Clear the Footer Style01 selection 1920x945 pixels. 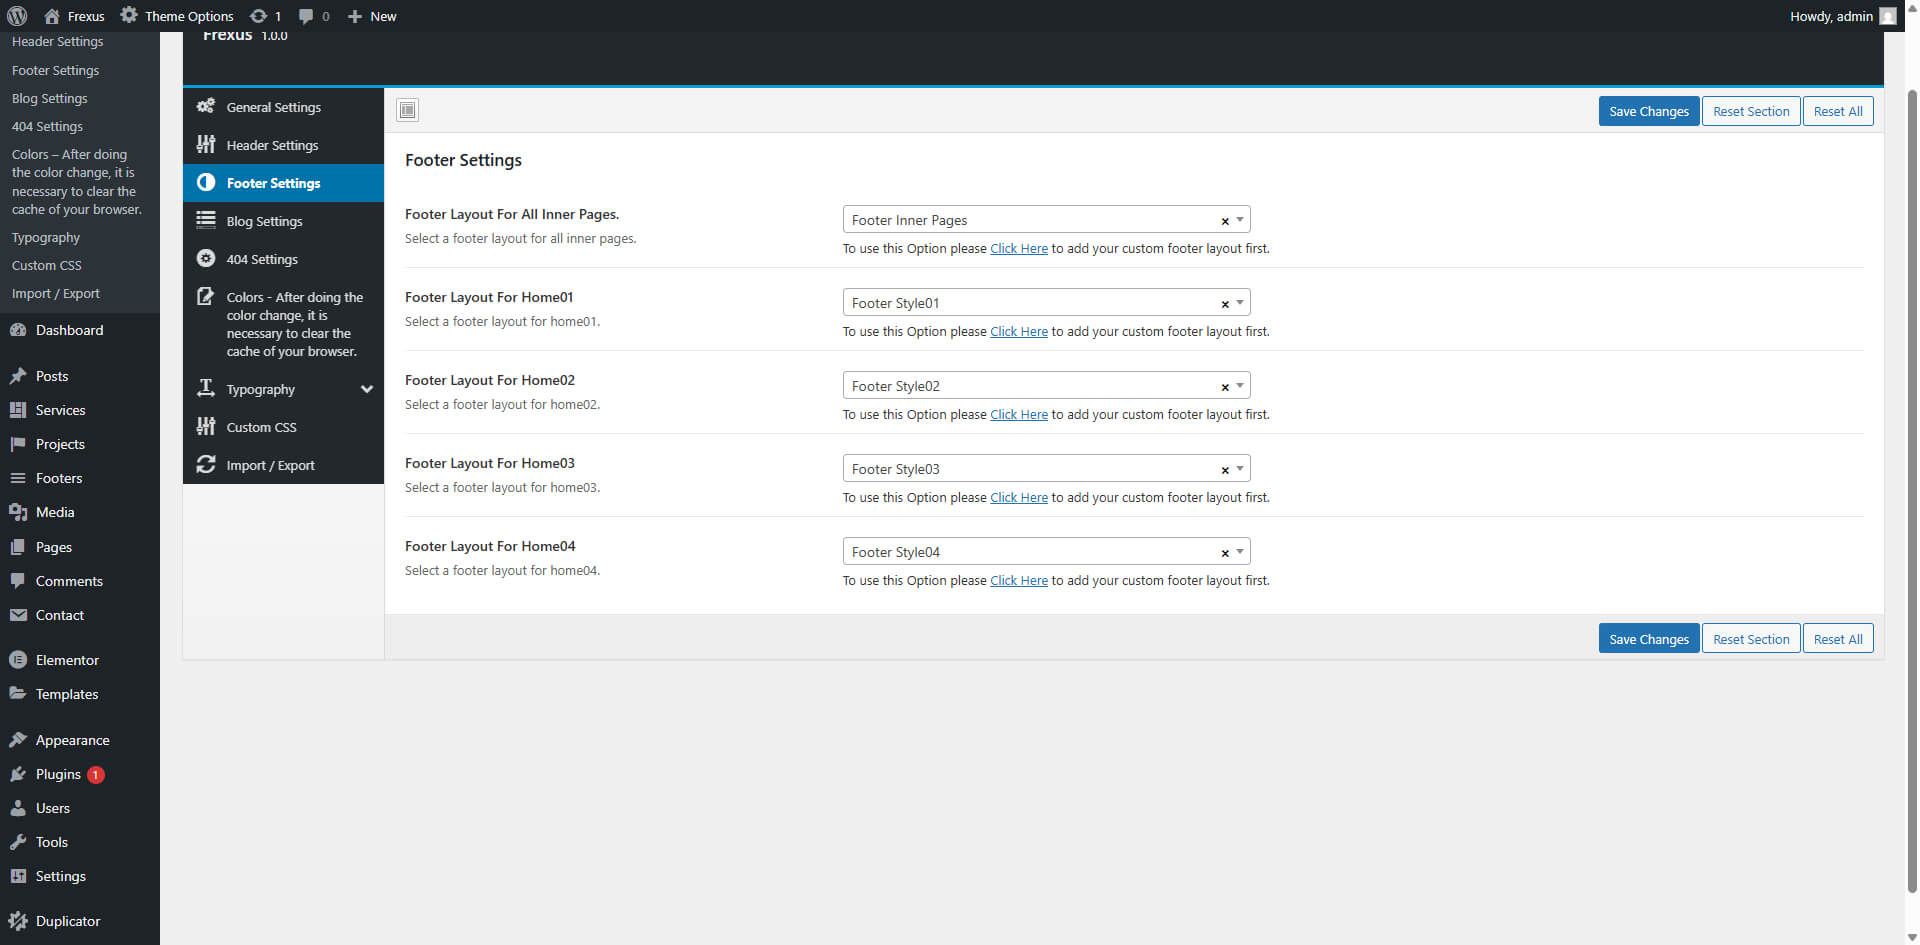pyautogui.click(x=1224, y=304)
